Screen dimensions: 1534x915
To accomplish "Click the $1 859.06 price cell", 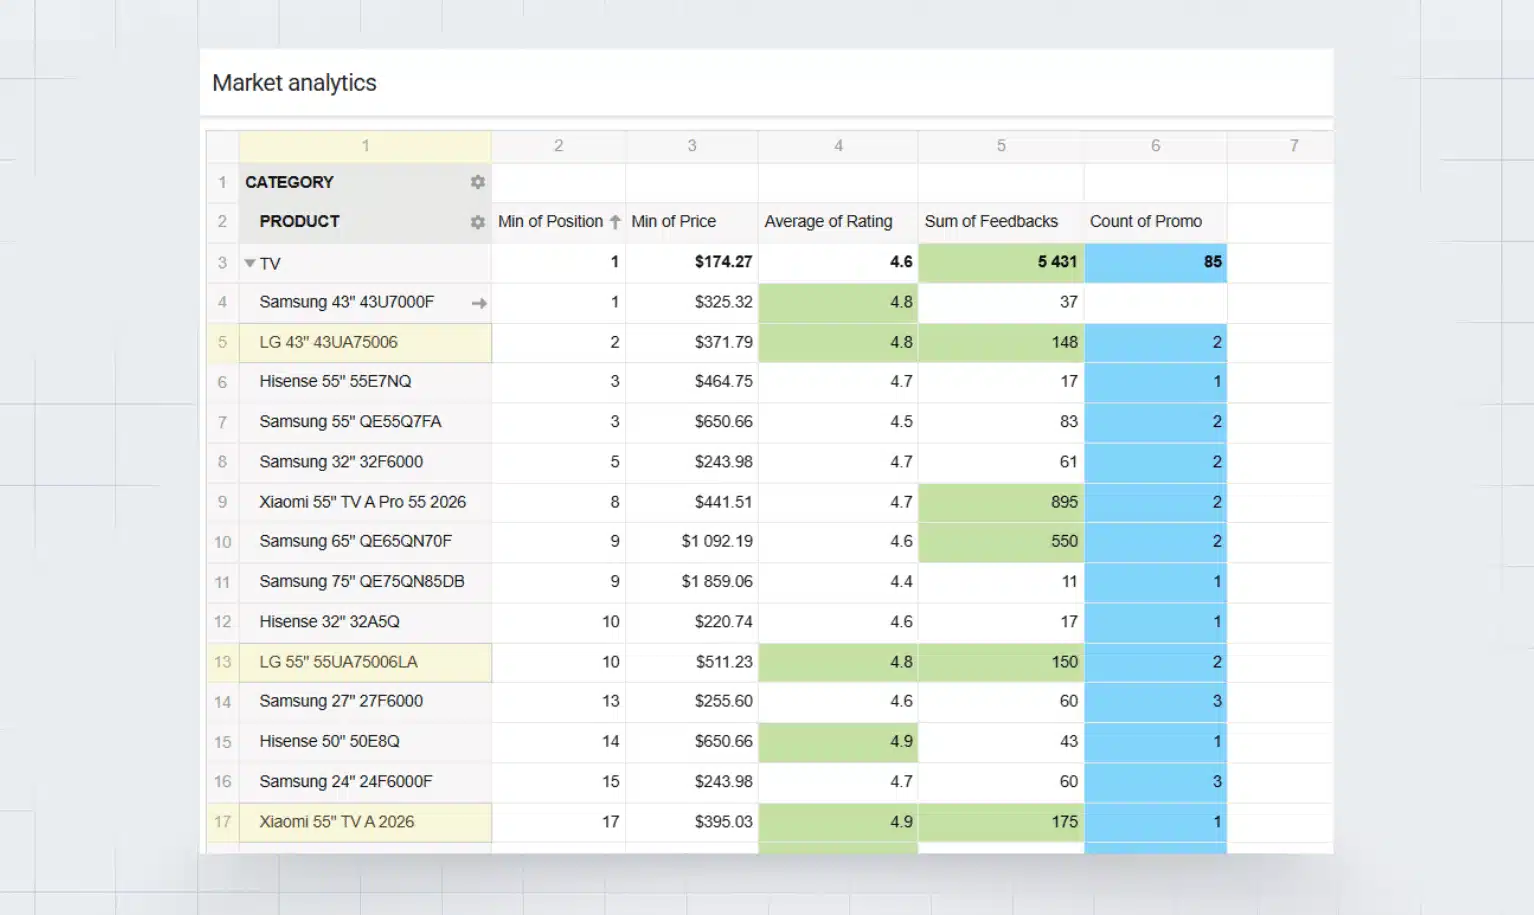I will click(716, 581).
